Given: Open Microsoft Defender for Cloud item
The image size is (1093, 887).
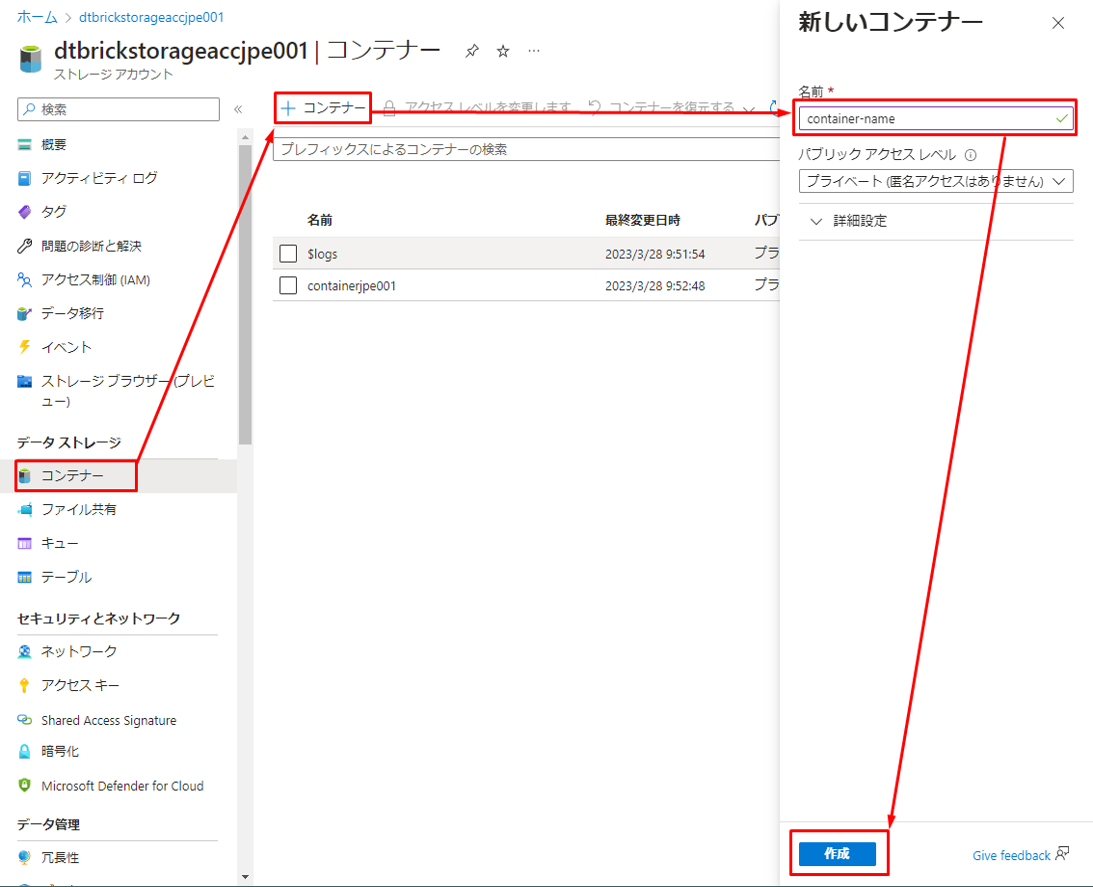Looking at the screenshot, I should coord(122,786).
